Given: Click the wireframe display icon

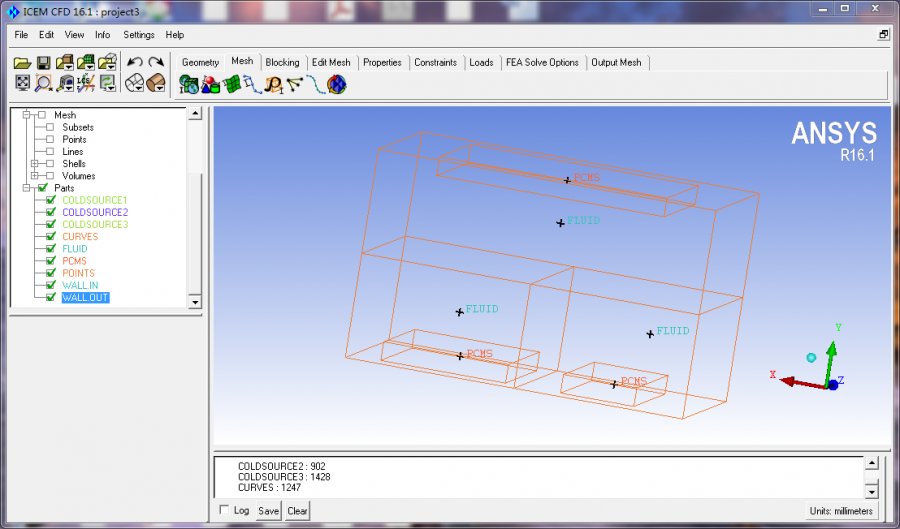Looking at the screenshot, I should [135, 83].
